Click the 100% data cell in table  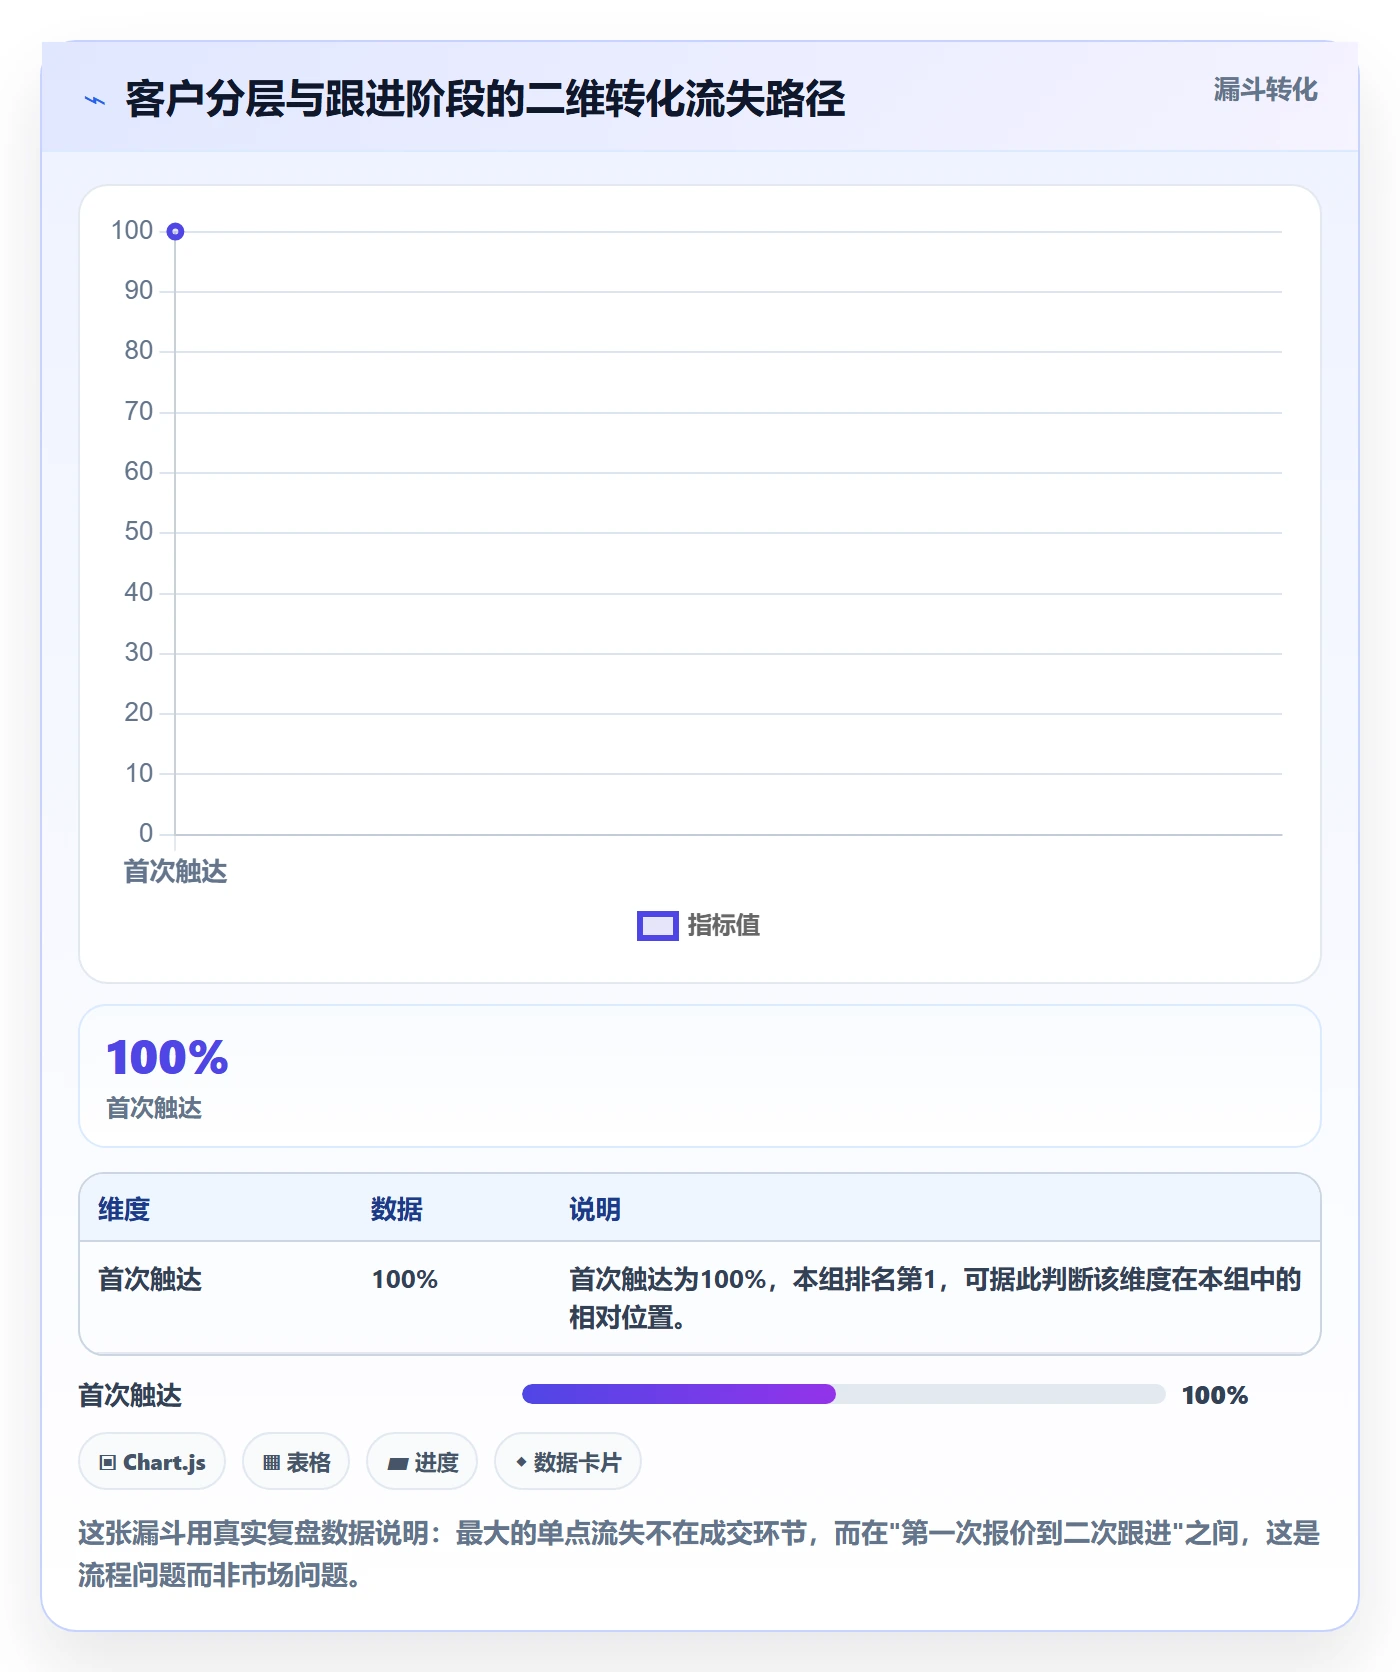(x=405, y=1279)
